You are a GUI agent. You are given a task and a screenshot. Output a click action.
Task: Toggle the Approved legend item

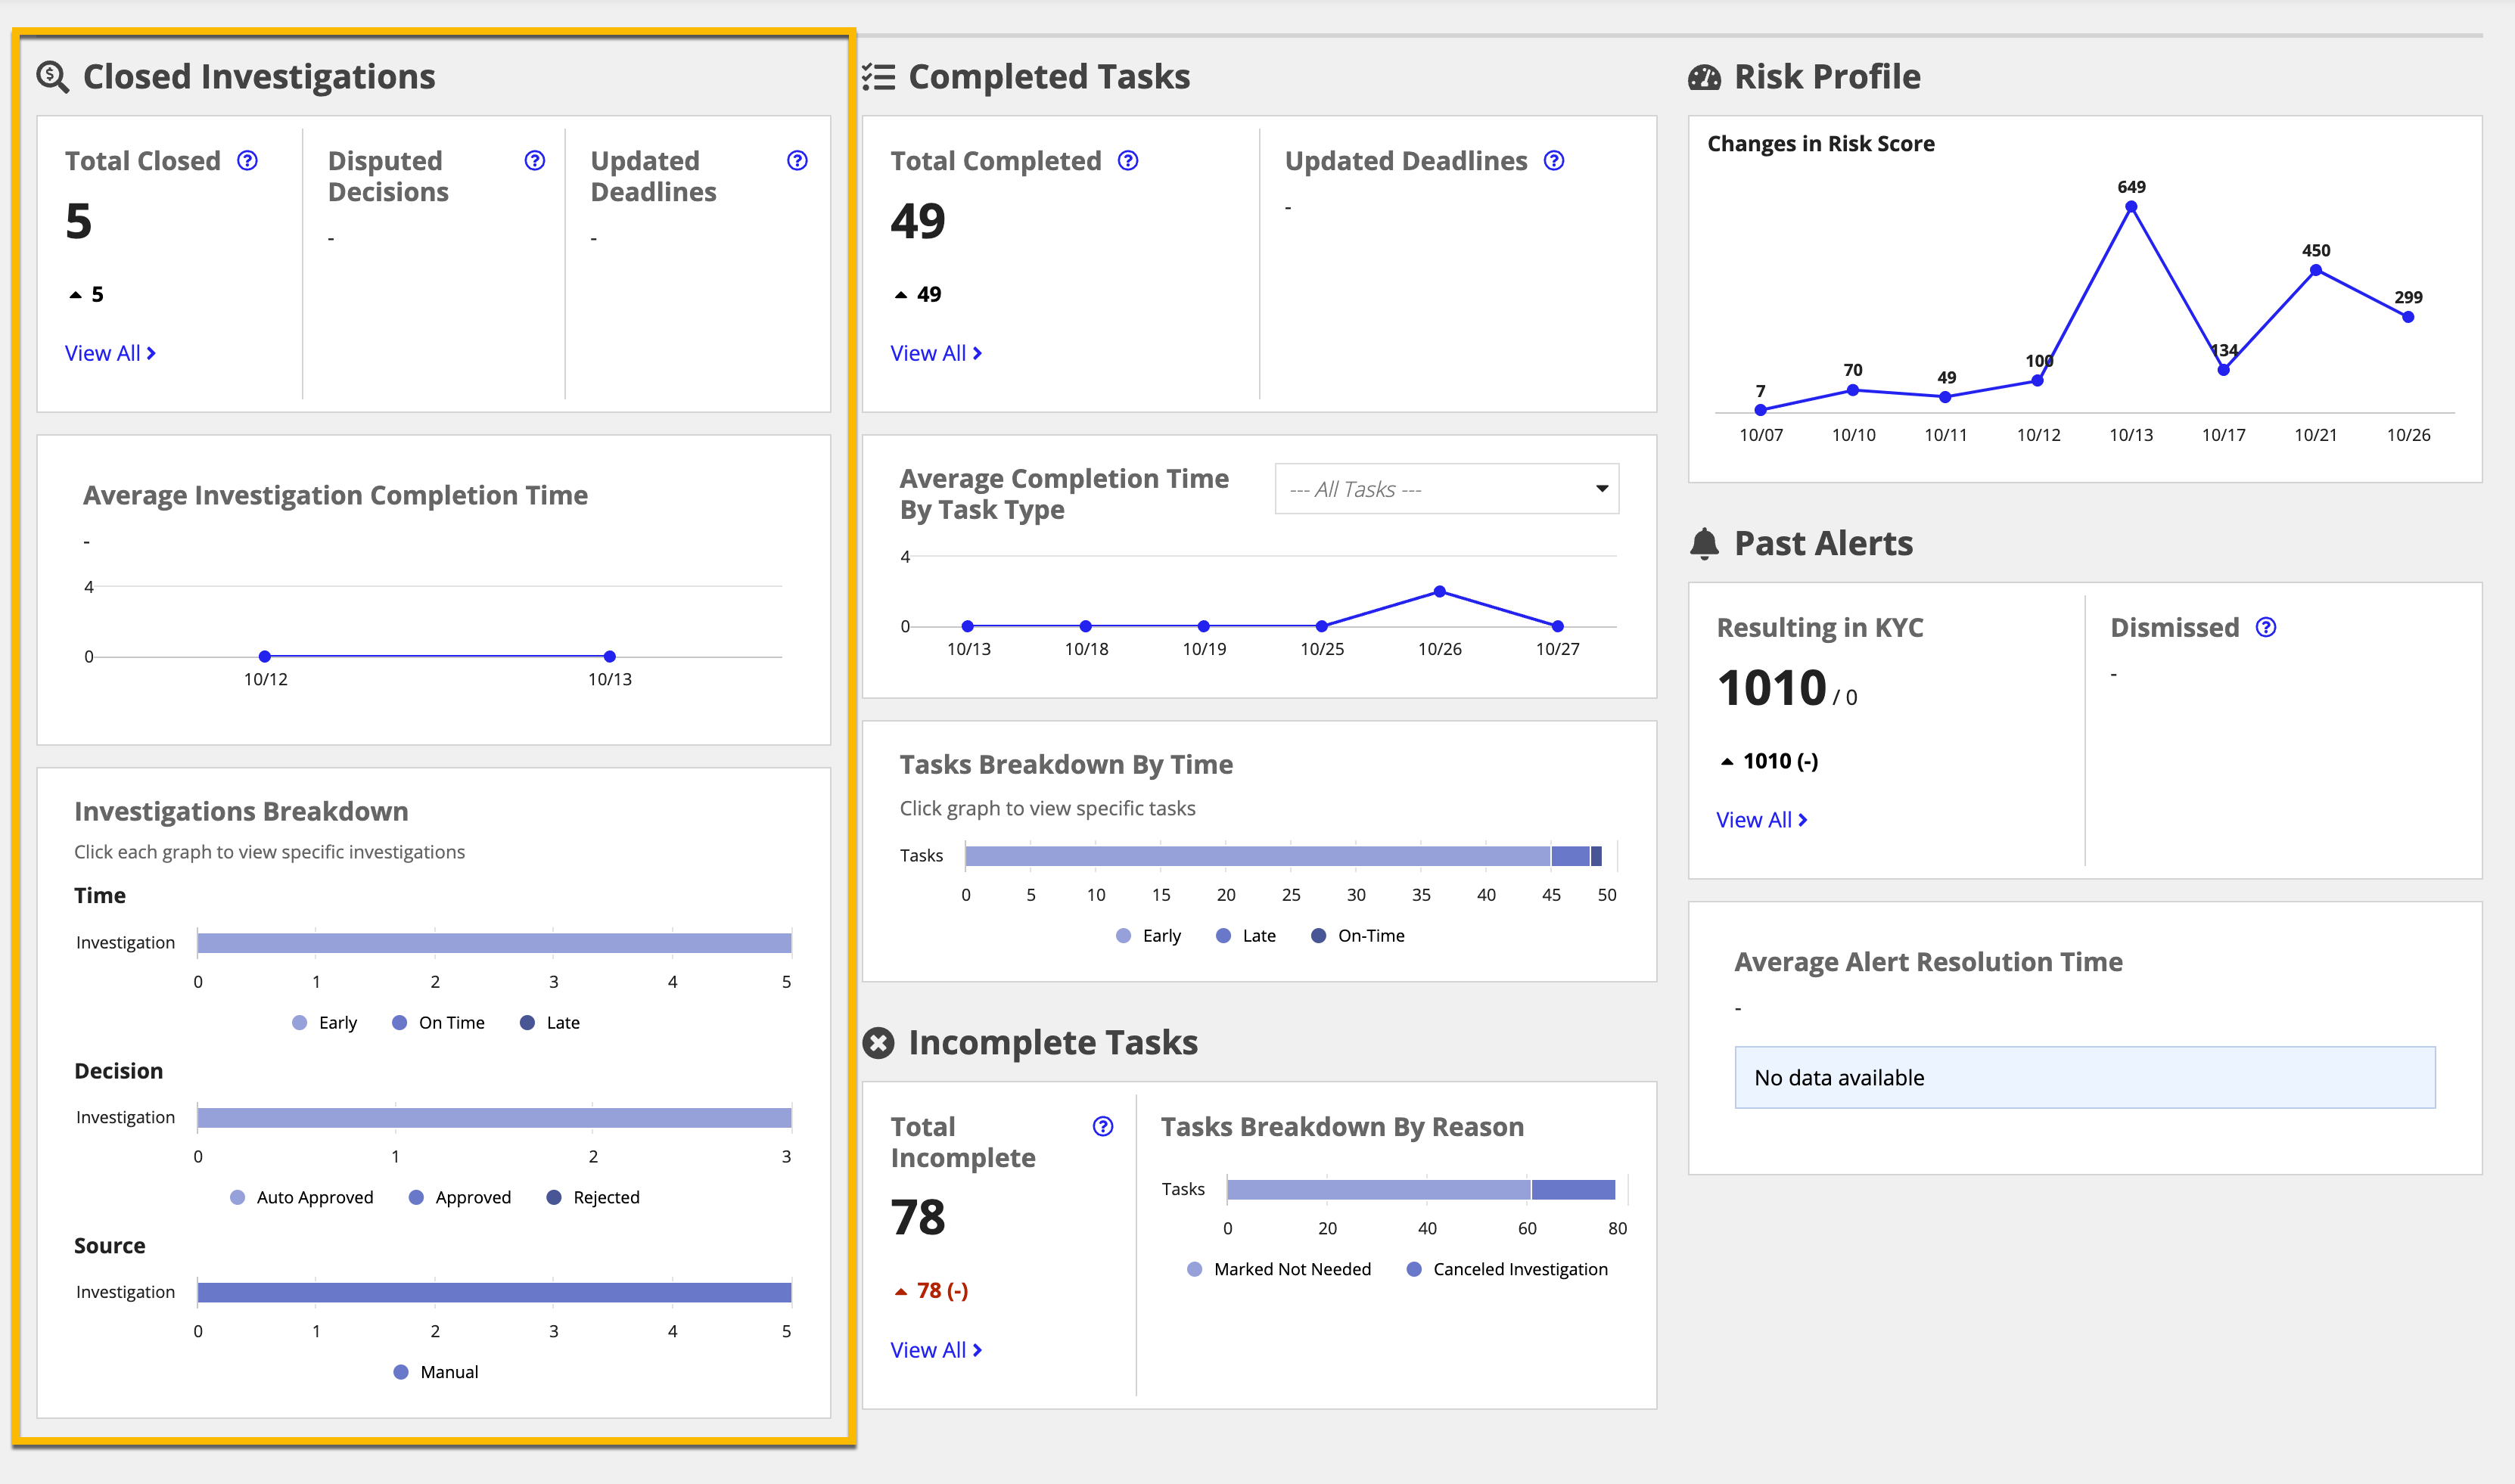tap(460, 1198)
